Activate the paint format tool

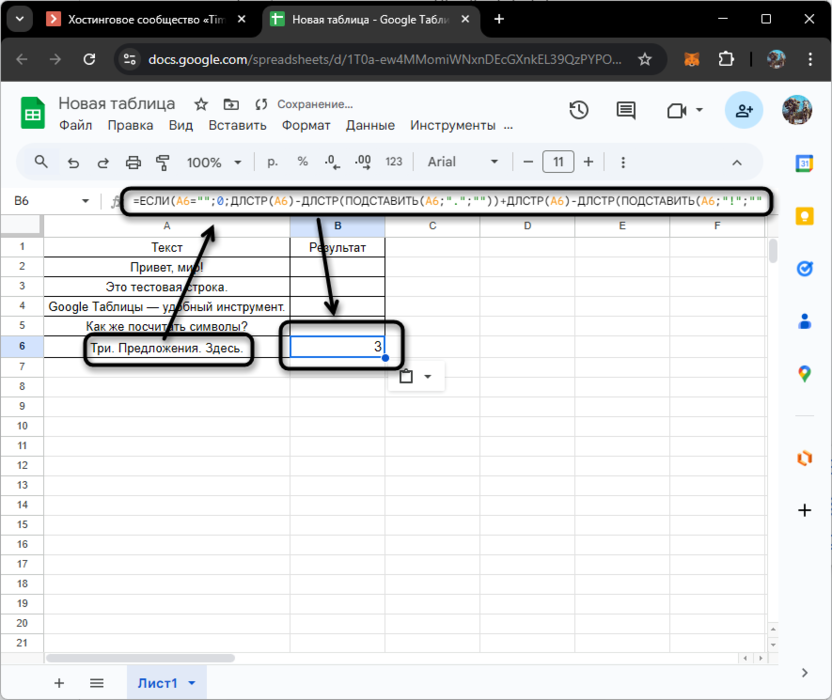tap(163, 162)
